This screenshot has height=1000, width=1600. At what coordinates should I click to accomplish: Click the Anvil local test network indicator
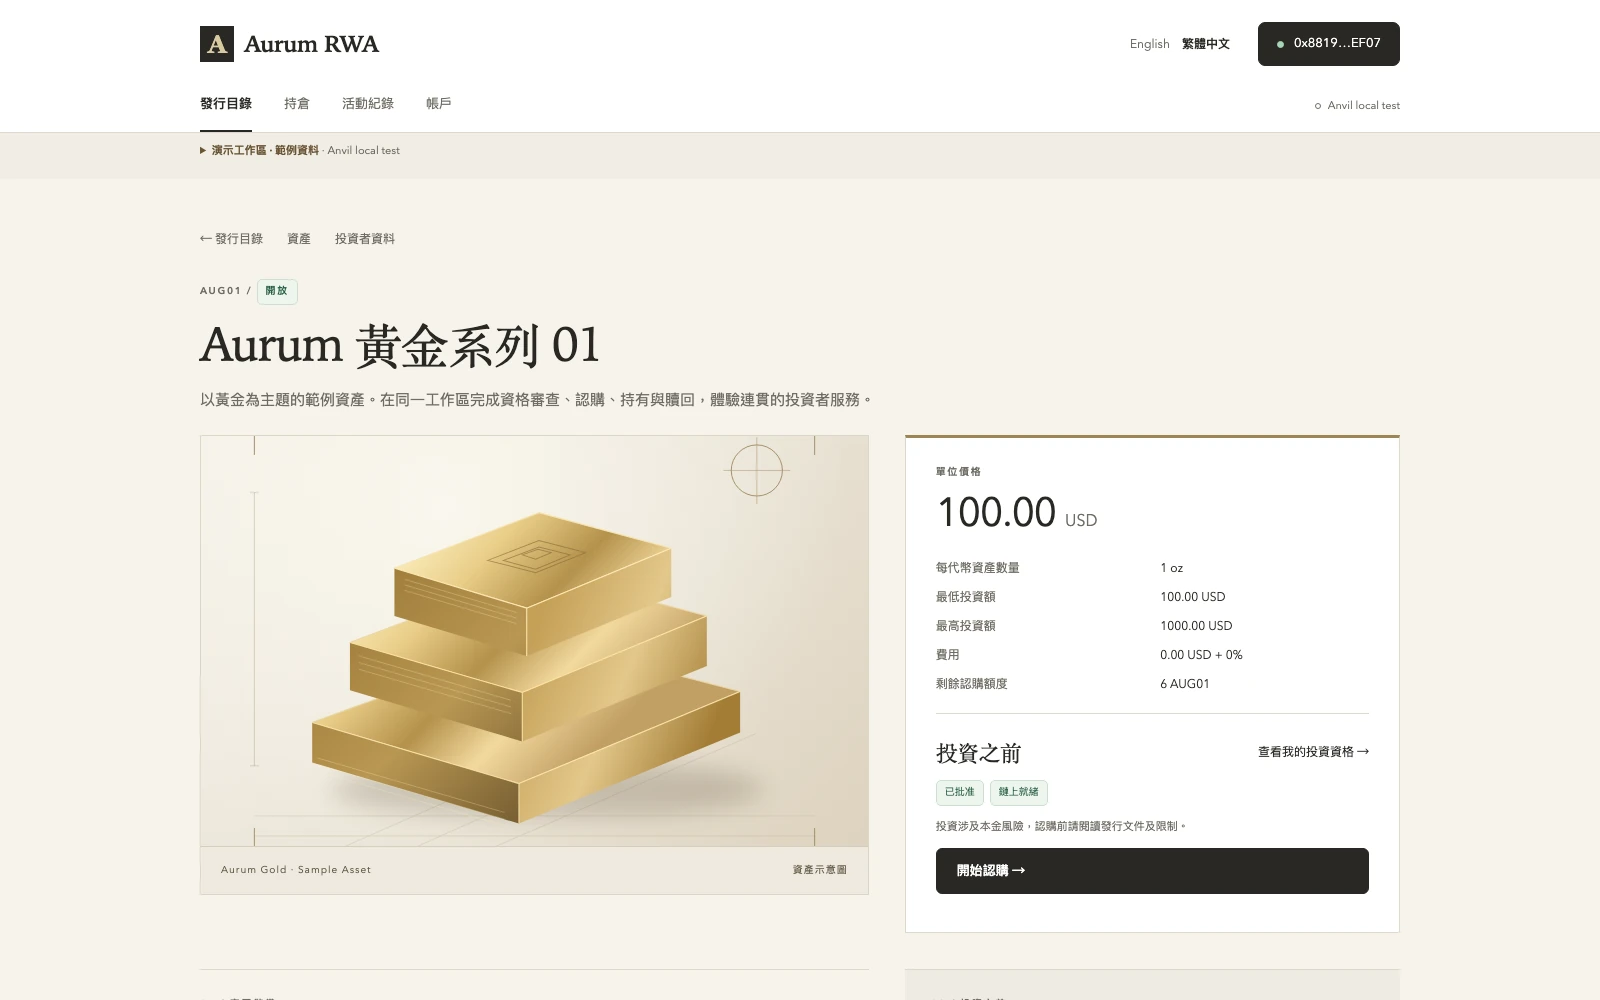[x=1357, y=106]
